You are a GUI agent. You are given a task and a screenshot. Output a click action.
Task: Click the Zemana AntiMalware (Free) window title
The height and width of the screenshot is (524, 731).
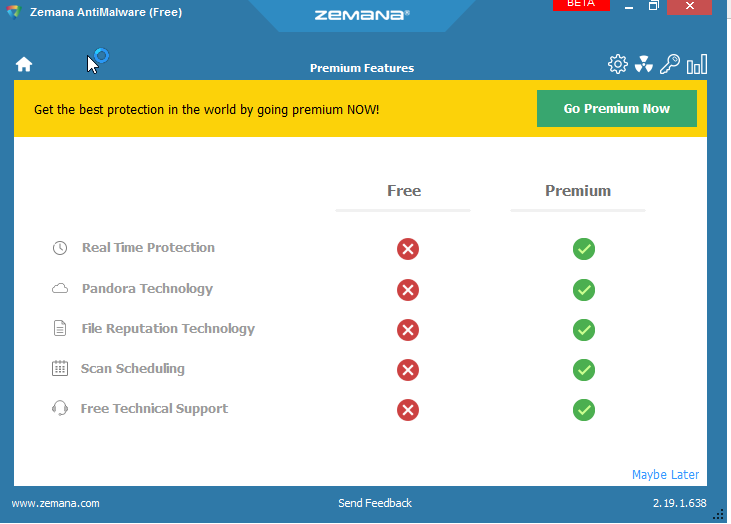click(x=106, y=12)
